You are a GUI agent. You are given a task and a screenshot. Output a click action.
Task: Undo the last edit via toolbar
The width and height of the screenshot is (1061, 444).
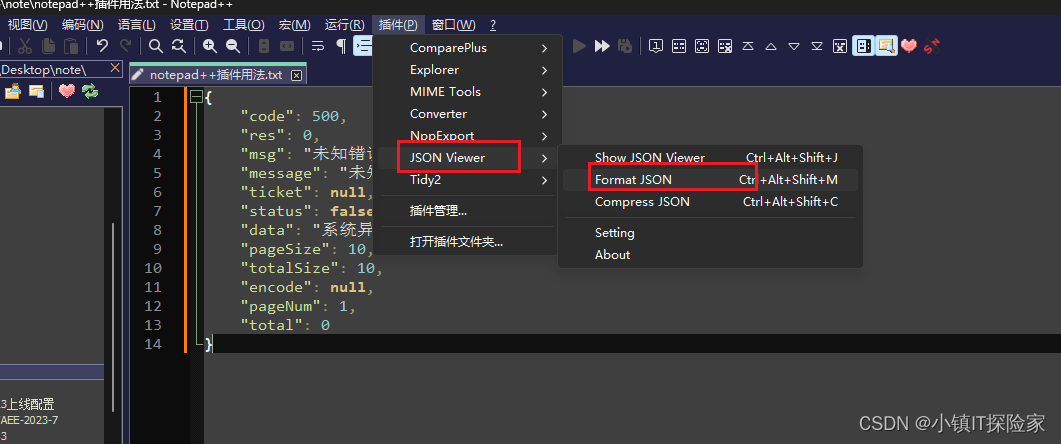click(102, 46)
